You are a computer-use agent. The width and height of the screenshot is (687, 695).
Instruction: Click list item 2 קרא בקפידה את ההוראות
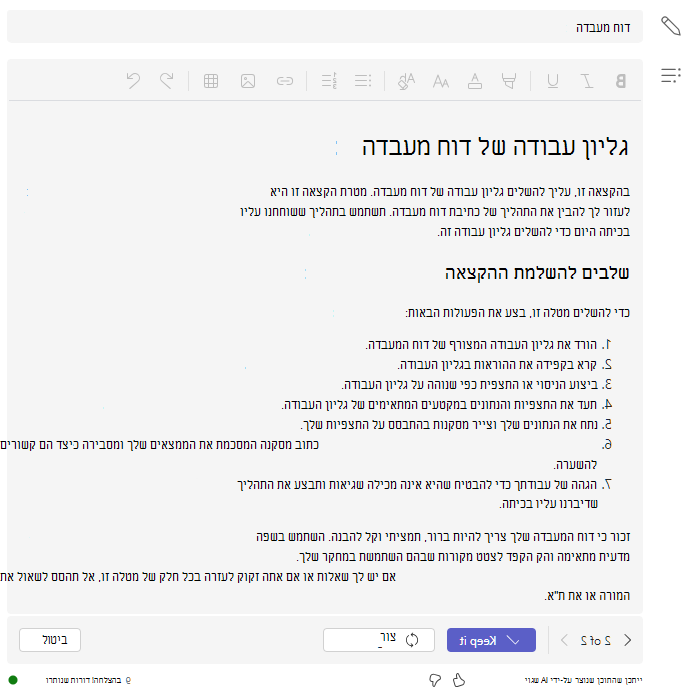(497, 364)
